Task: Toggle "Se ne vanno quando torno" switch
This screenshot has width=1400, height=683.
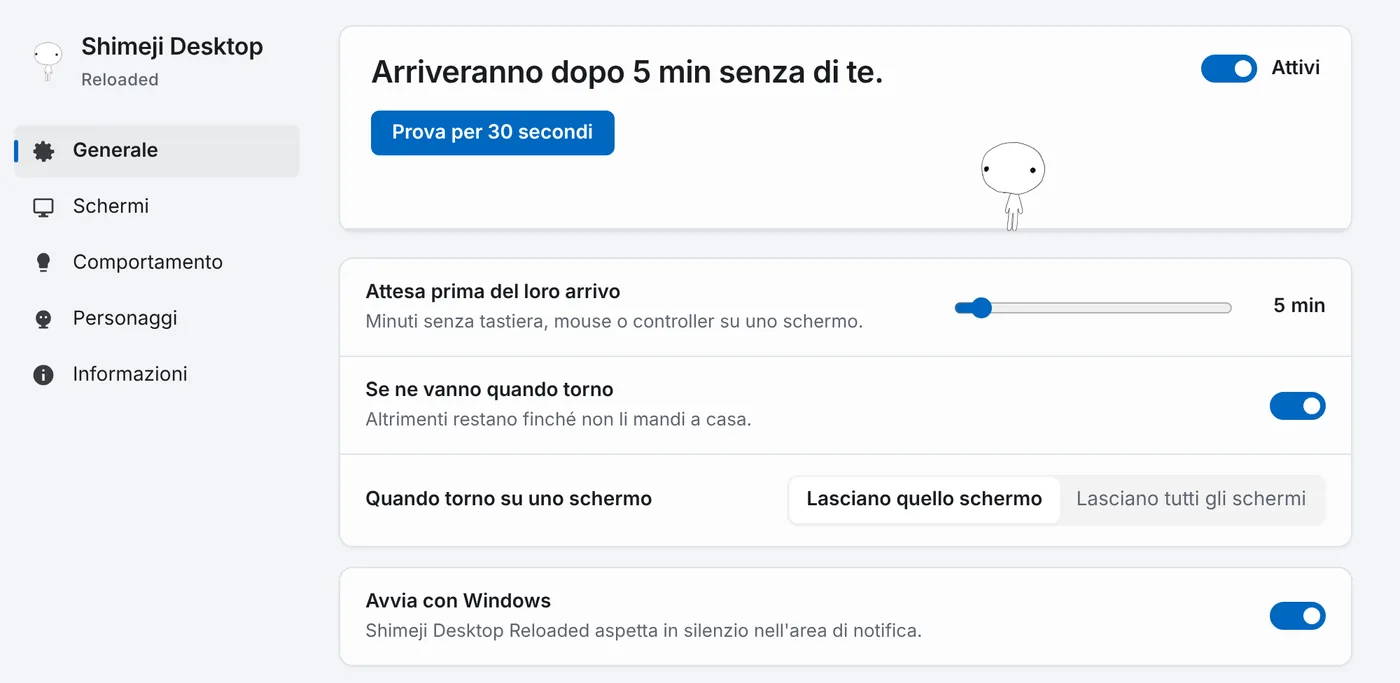Action: coord(1297,406)
